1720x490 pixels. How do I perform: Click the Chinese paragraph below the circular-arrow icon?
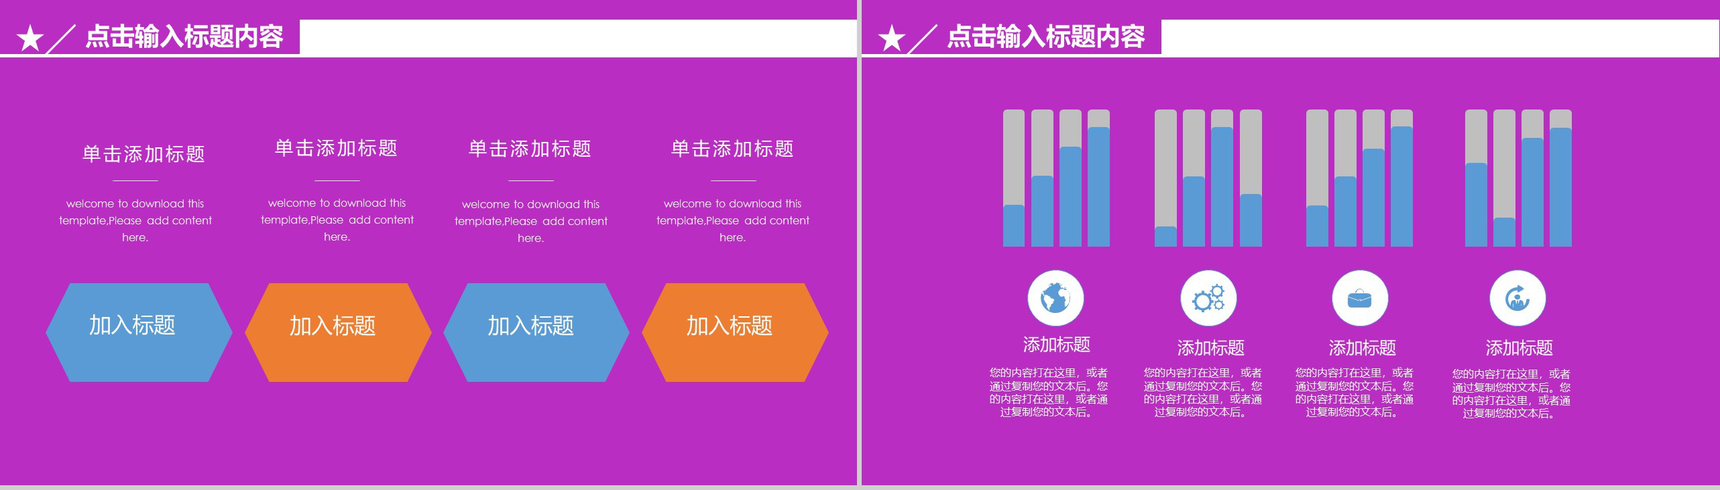click(1512, 393)
